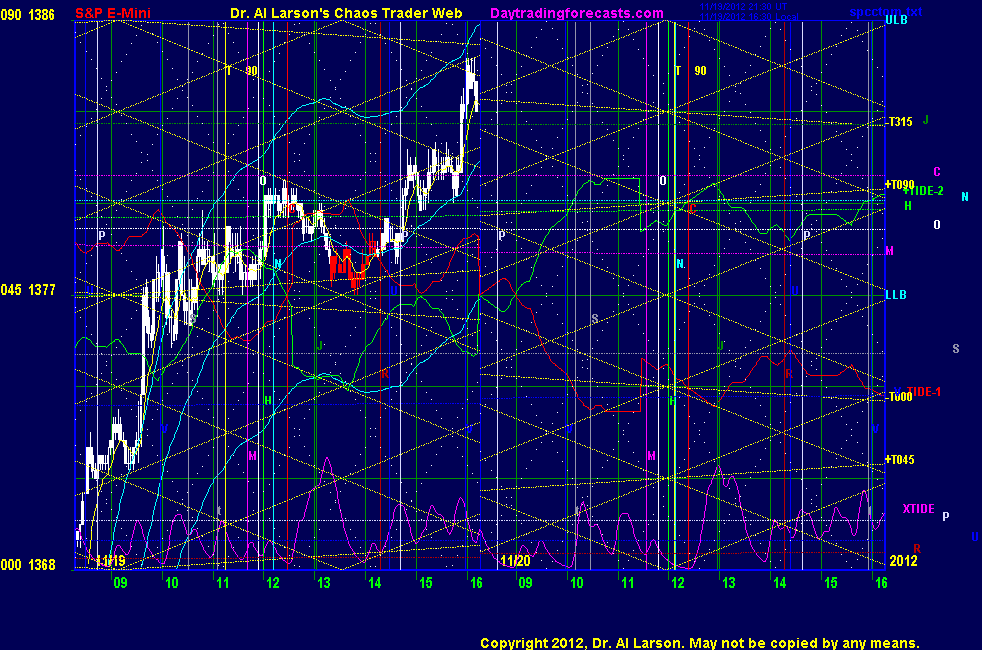Click the "11/20" session date label
The width and height of the screenshot is (982, 650).
click(515, 561)
